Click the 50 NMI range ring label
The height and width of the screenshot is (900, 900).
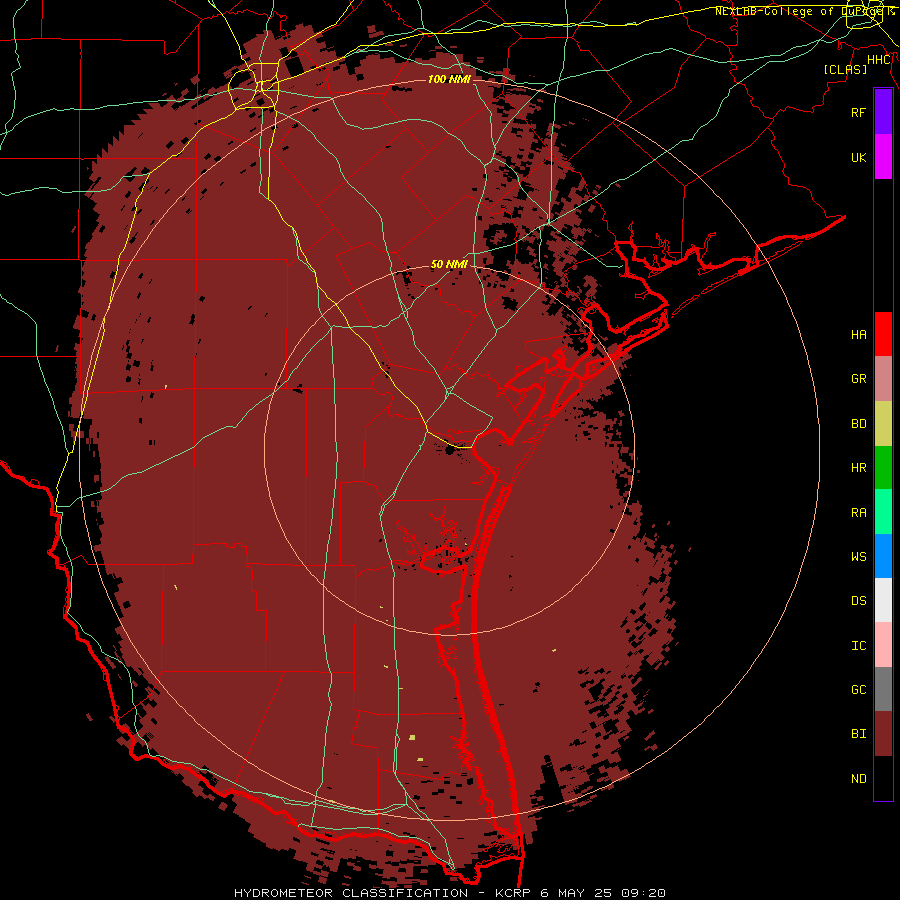pyautogui.click(x=449, y=265)
